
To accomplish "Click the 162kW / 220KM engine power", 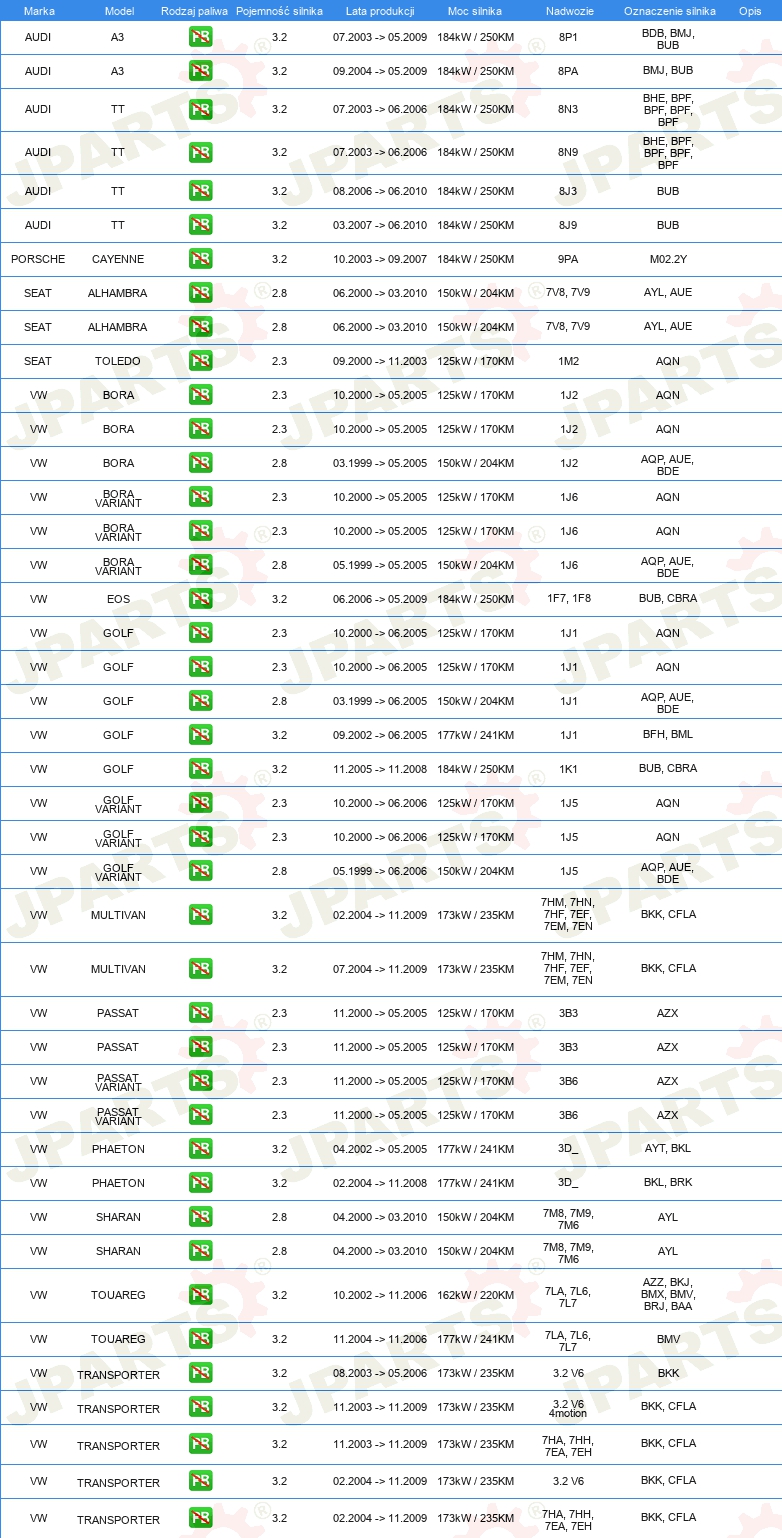I will [475, 1295].
